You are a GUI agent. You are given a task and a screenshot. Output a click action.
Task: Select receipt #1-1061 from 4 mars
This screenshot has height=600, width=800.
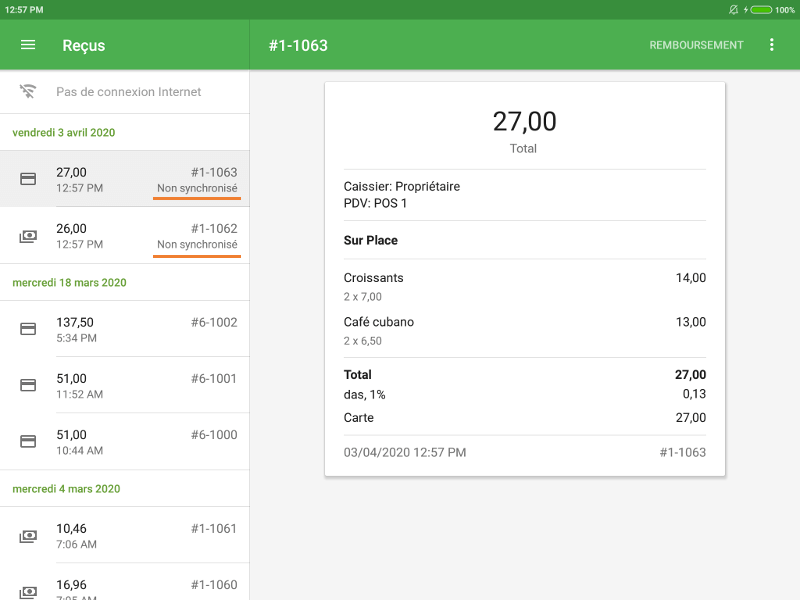(x=125, y=536)
